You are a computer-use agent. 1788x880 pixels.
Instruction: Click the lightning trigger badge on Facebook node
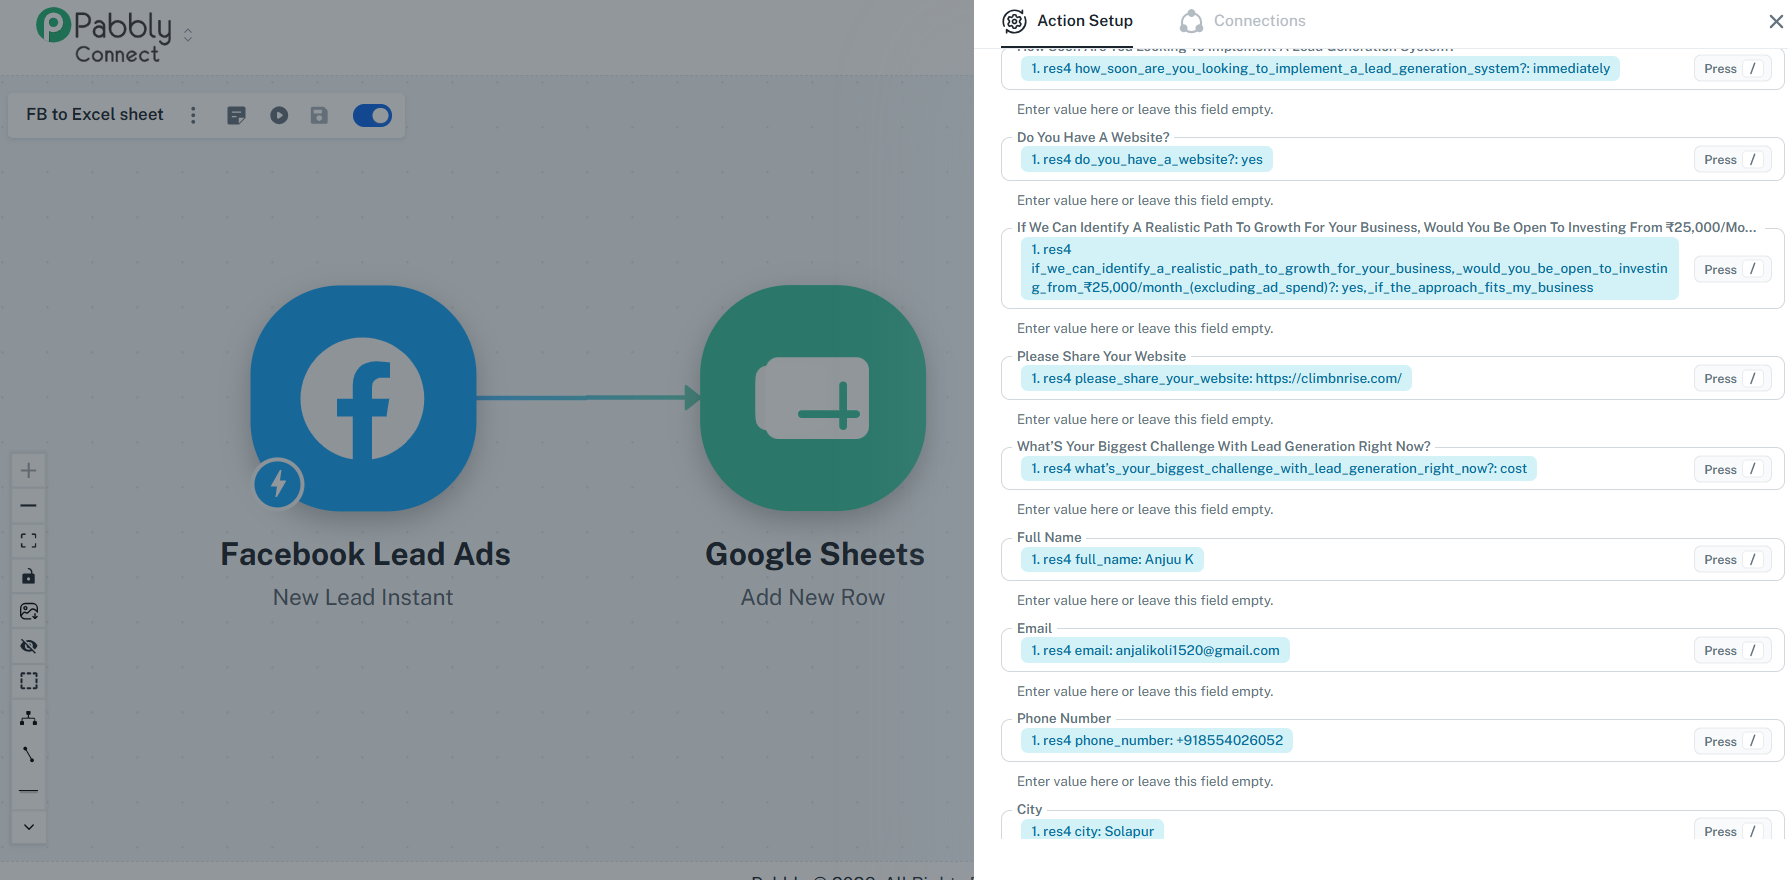(x=278, y=484)
